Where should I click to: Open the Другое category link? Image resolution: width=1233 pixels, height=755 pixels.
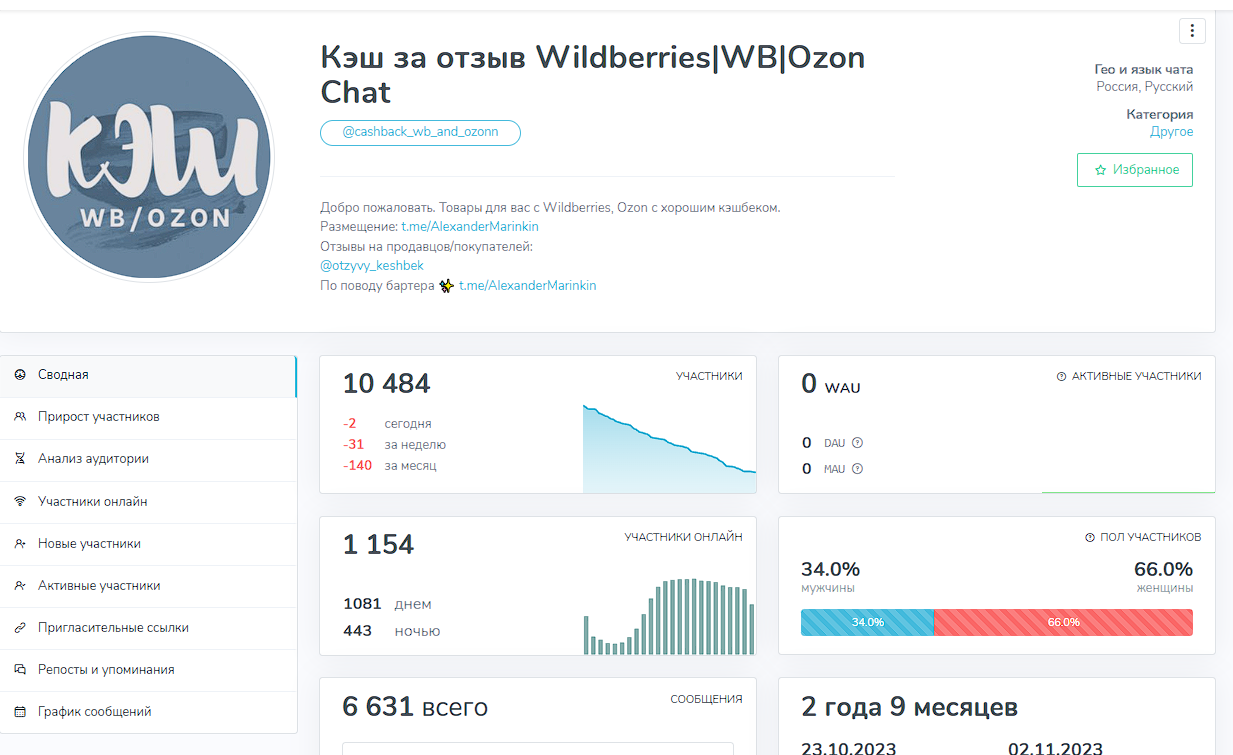(x=1171, y=132)
